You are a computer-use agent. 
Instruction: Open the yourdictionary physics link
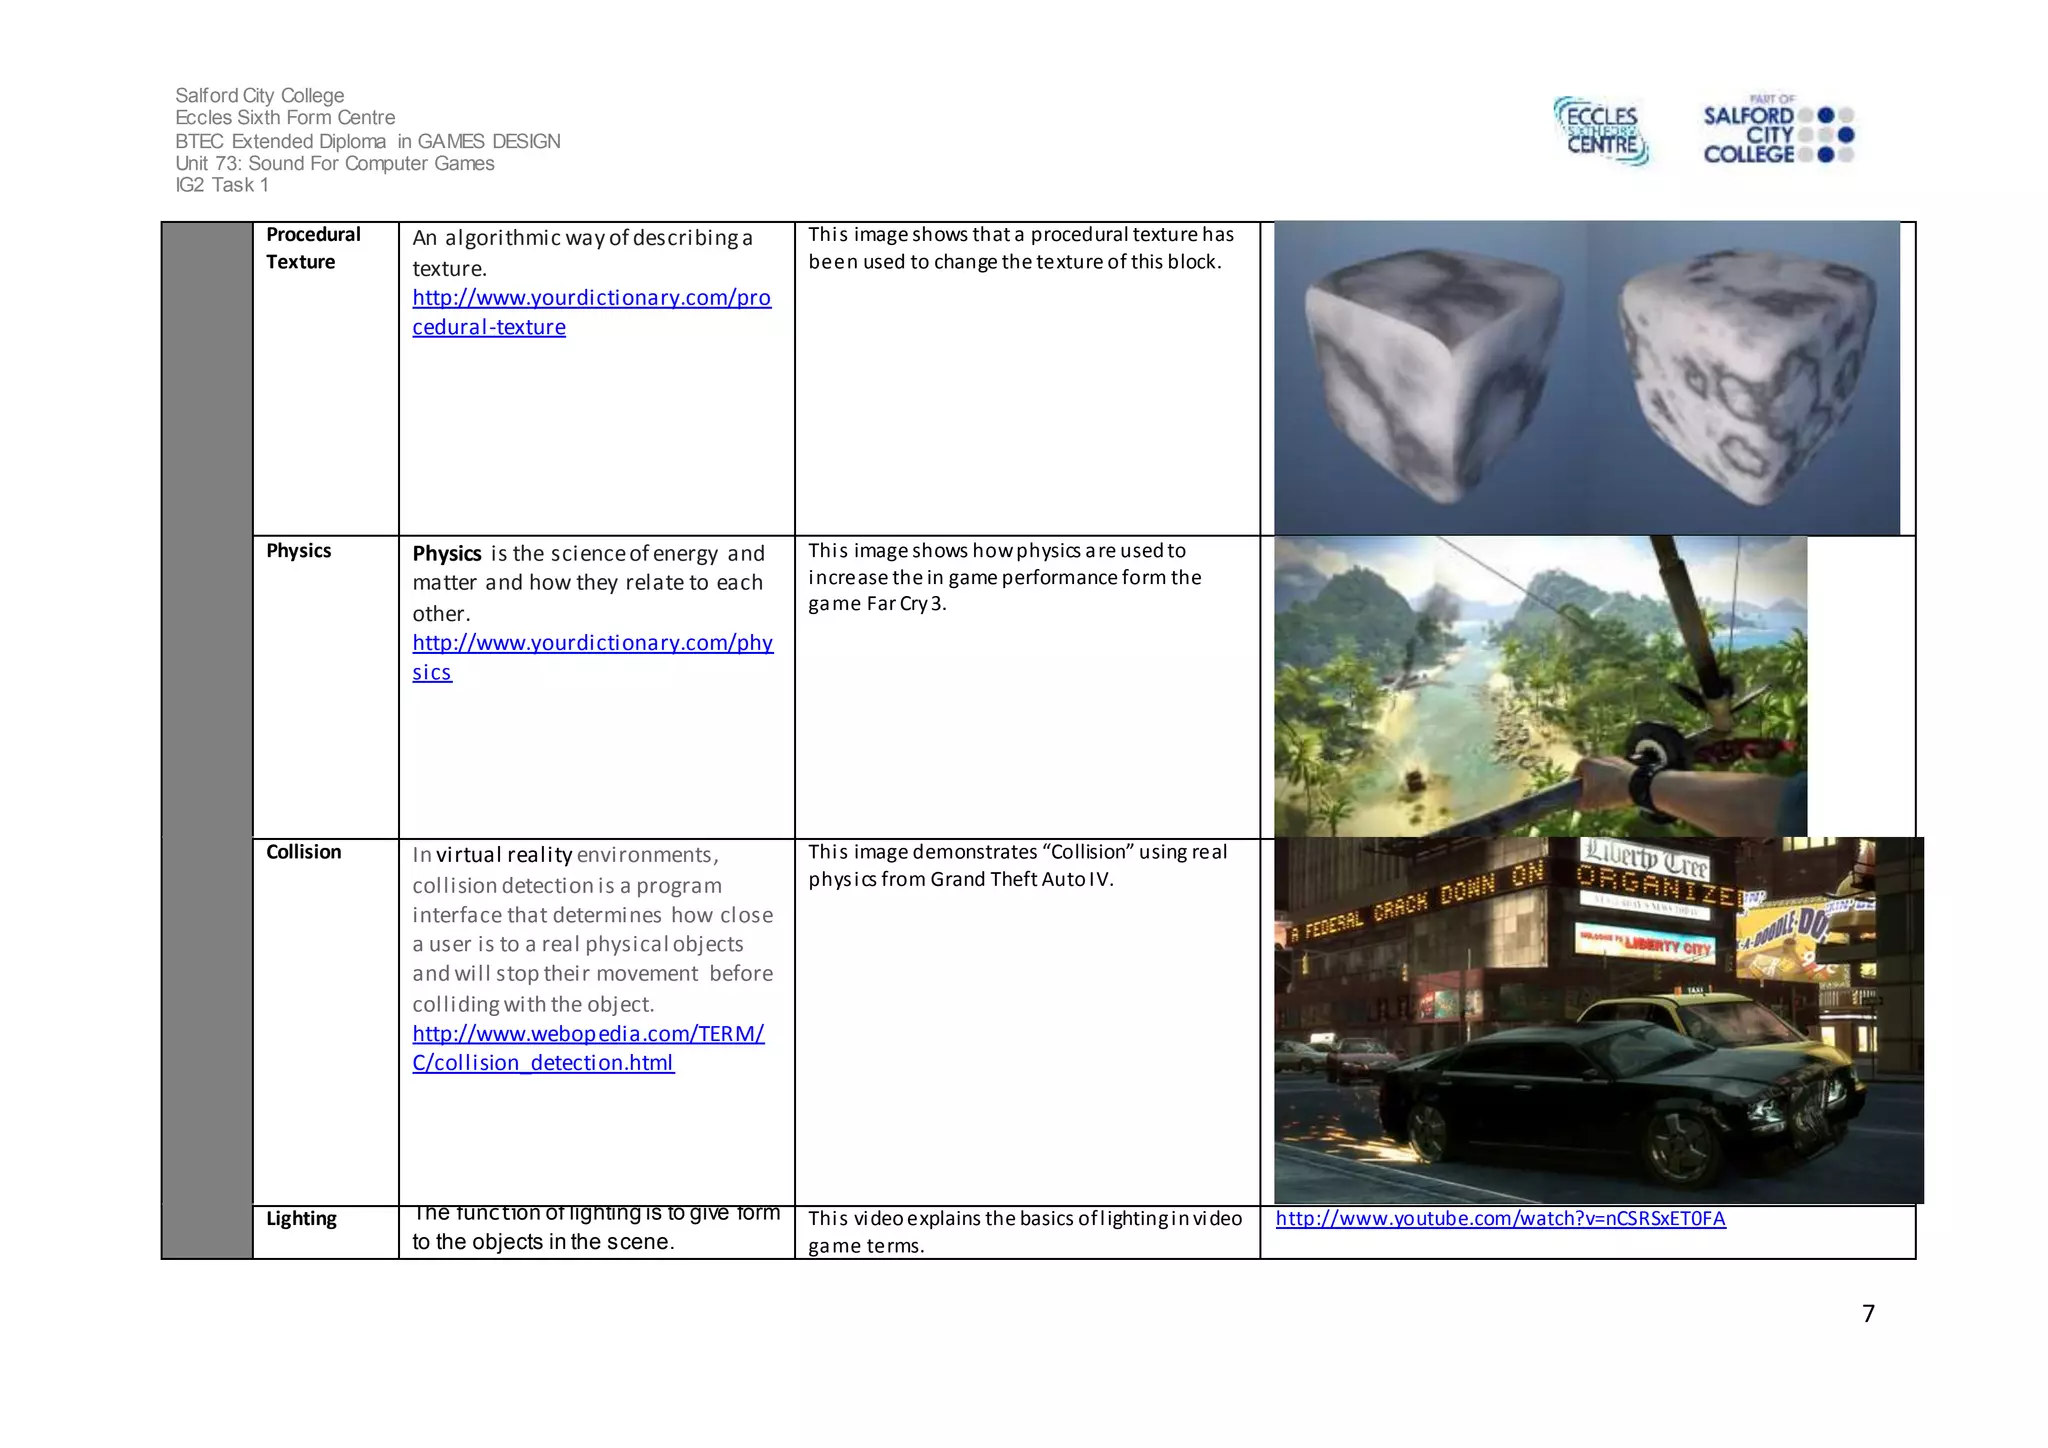point(592,643)
